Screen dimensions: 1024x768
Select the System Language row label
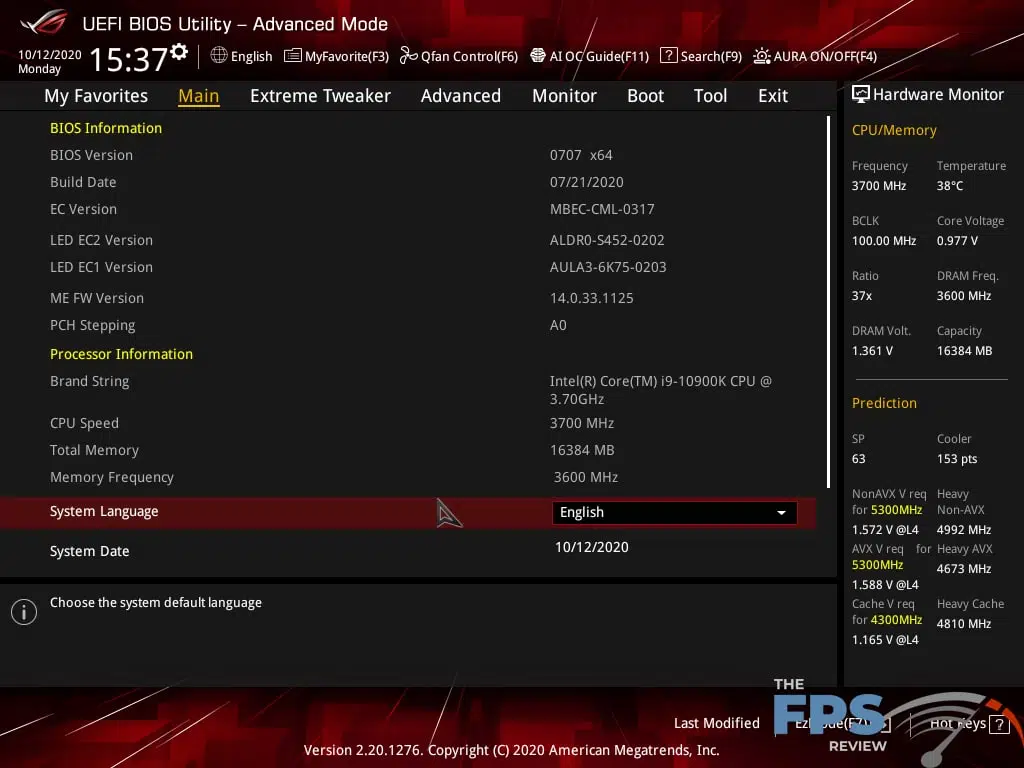coord(104,511)
